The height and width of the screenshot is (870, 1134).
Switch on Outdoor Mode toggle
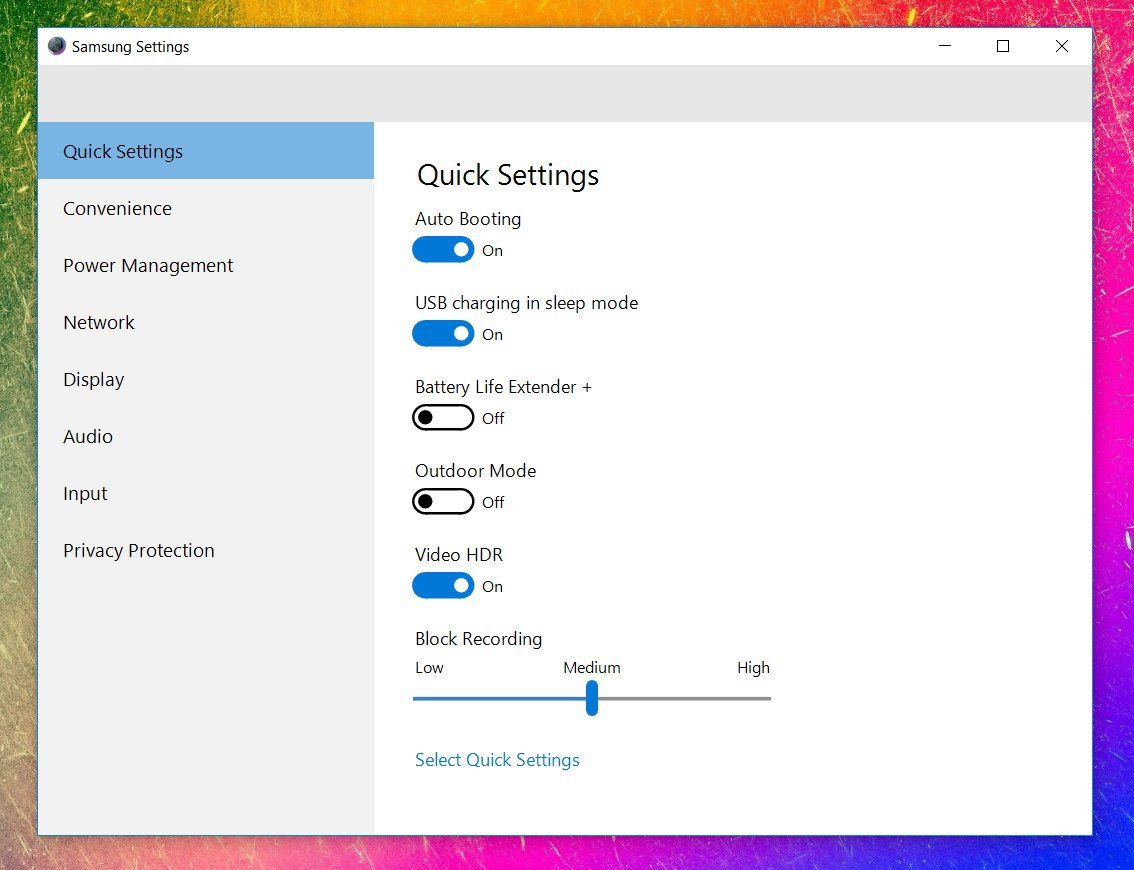443,502
